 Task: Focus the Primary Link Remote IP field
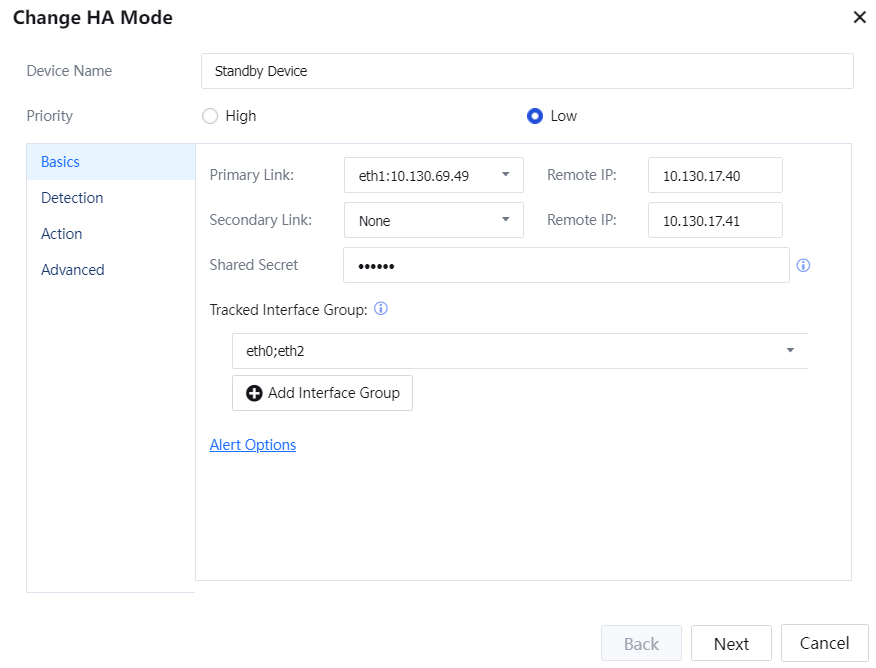coord(714,175)
